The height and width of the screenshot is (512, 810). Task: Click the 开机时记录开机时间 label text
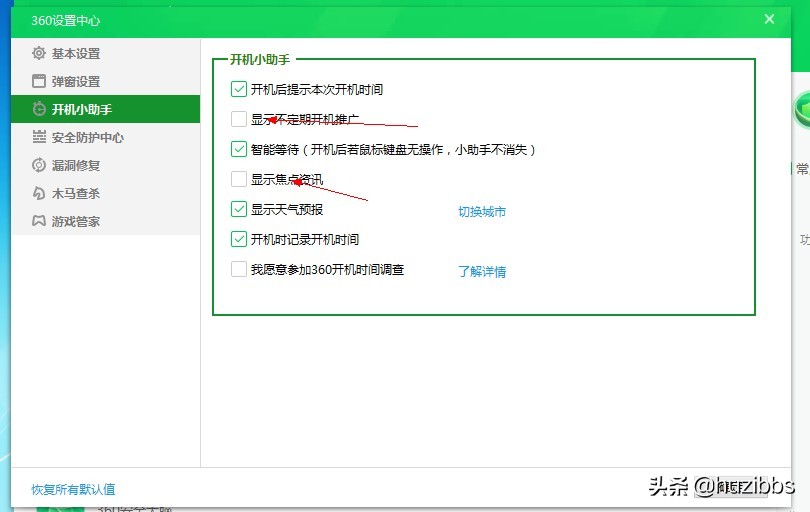point(305,239)
